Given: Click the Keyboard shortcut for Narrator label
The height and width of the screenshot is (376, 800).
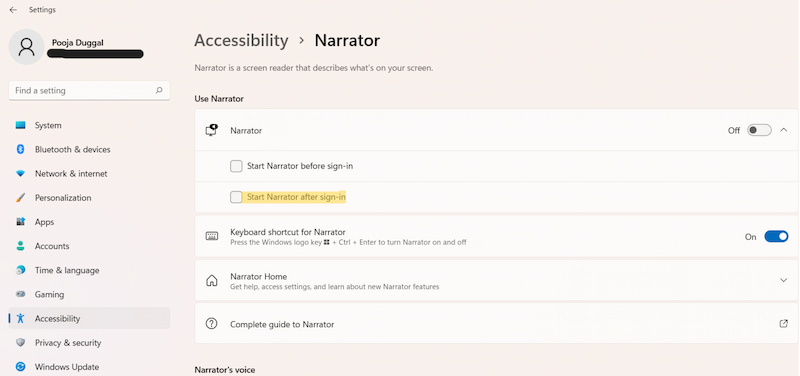Looking at the screenshot, I should pyautogui.click(x=288, y=232).
